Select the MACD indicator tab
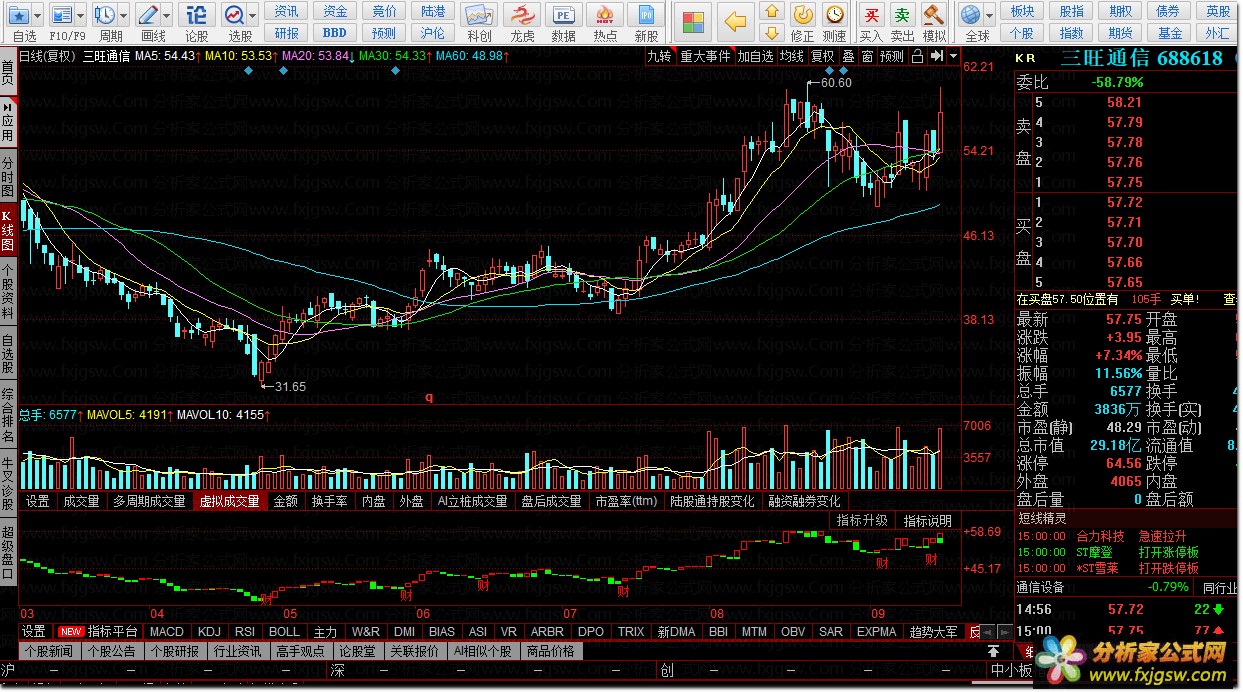This screenshot has width=1243, height=692. [166, 631]
